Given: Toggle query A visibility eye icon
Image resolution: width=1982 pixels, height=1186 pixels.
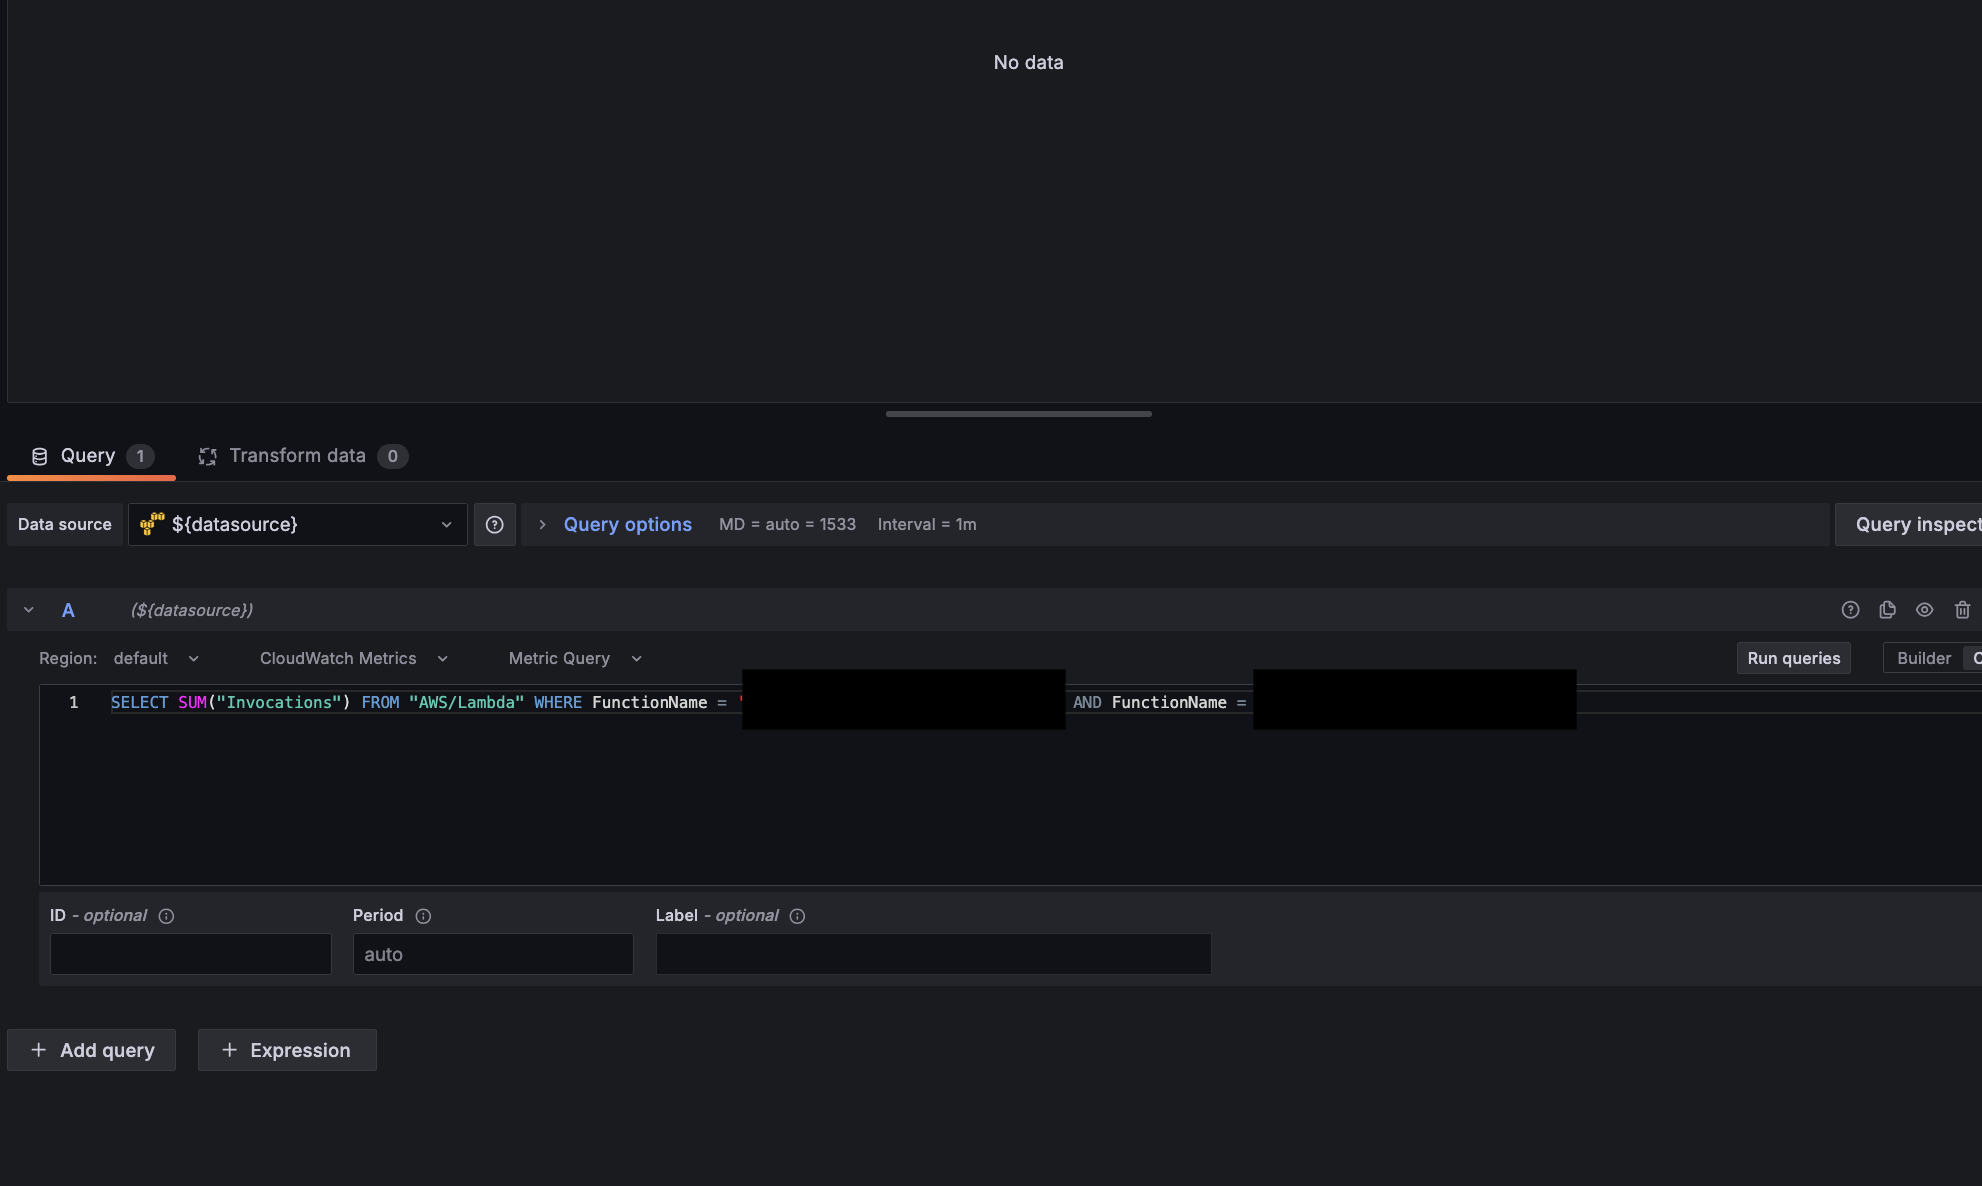Looking at the screenshot, I should point(1924,610).
